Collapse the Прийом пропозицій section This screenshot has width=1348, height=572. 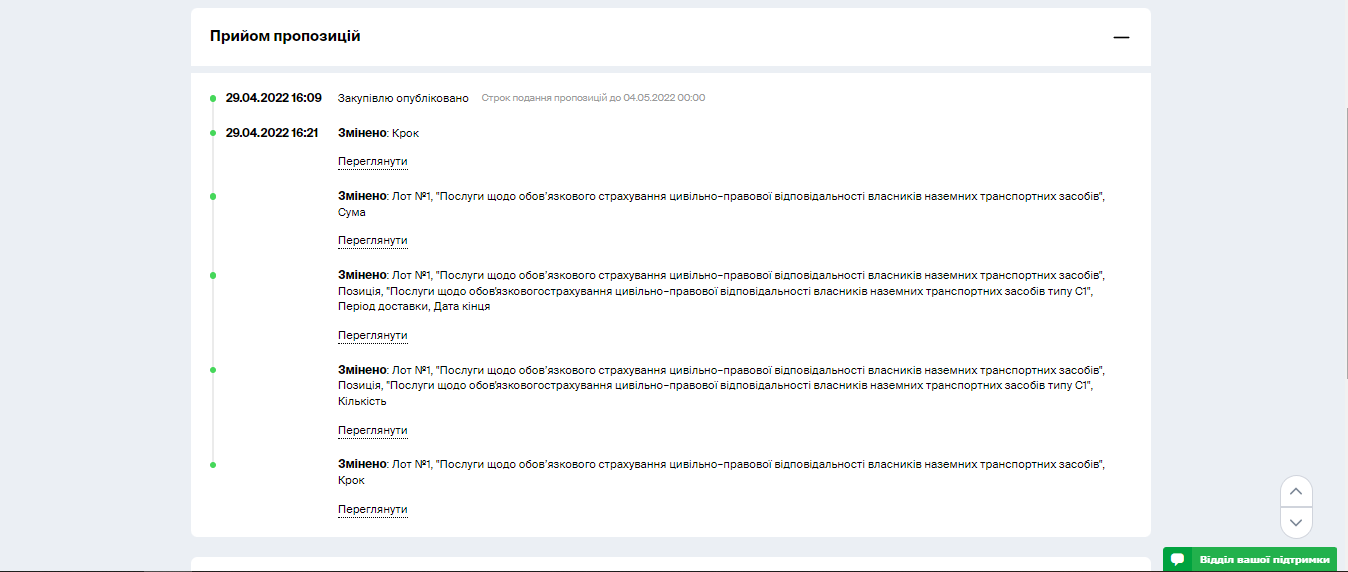(x=1121, y=37)
